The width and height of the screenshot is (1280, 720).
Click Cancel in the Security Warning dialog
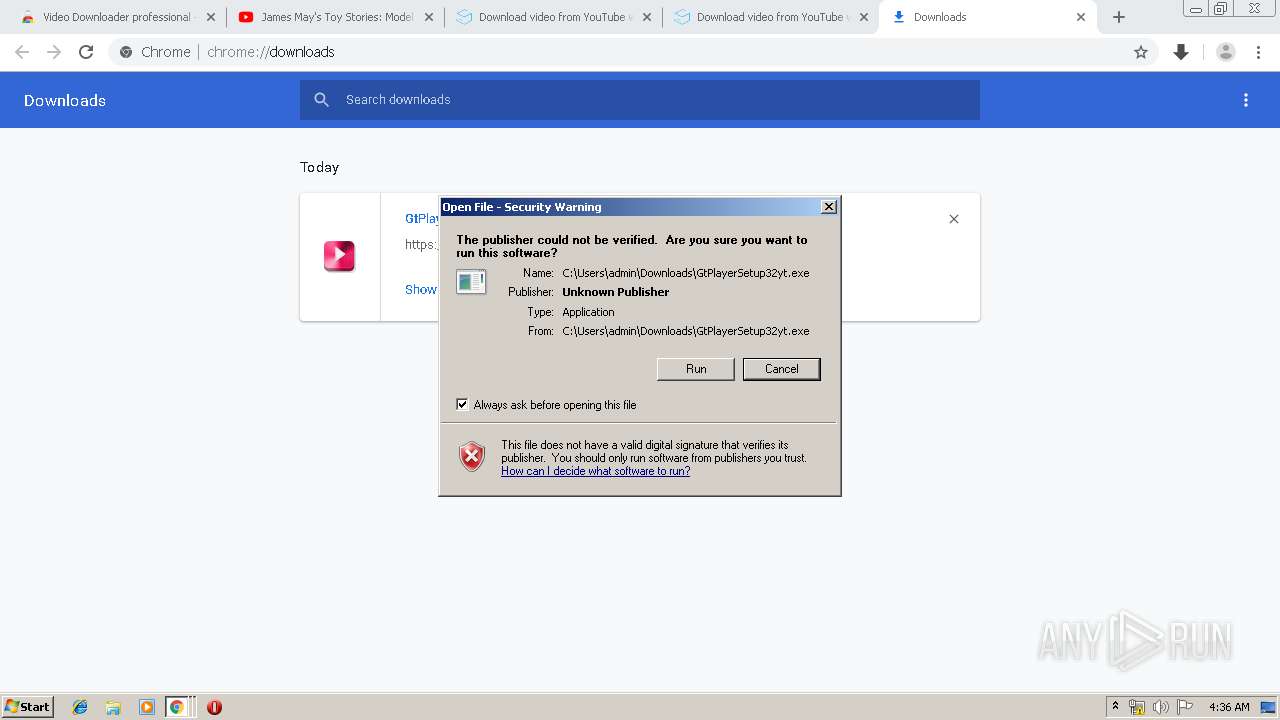click(781, 369)
